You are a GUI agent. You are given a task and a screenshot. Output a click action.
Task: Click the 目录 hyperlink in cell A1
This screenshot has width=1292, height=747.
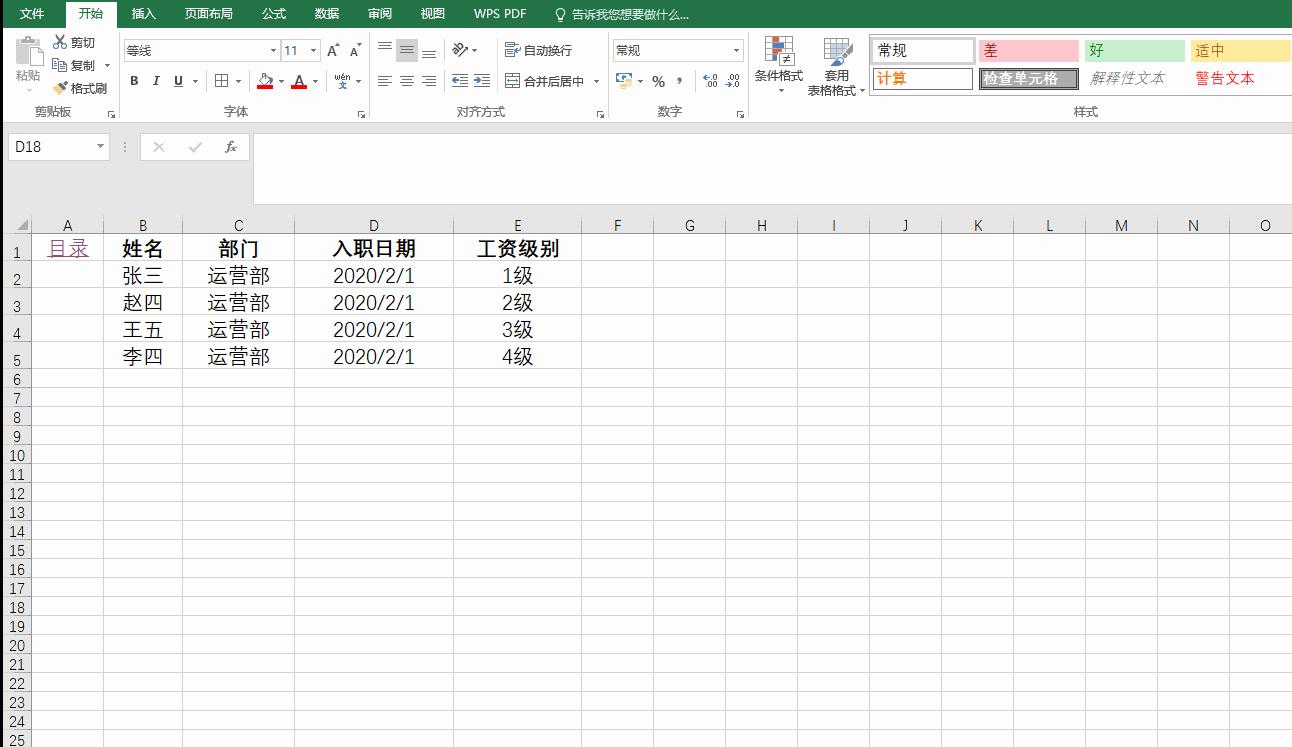(x=68, y=248)
